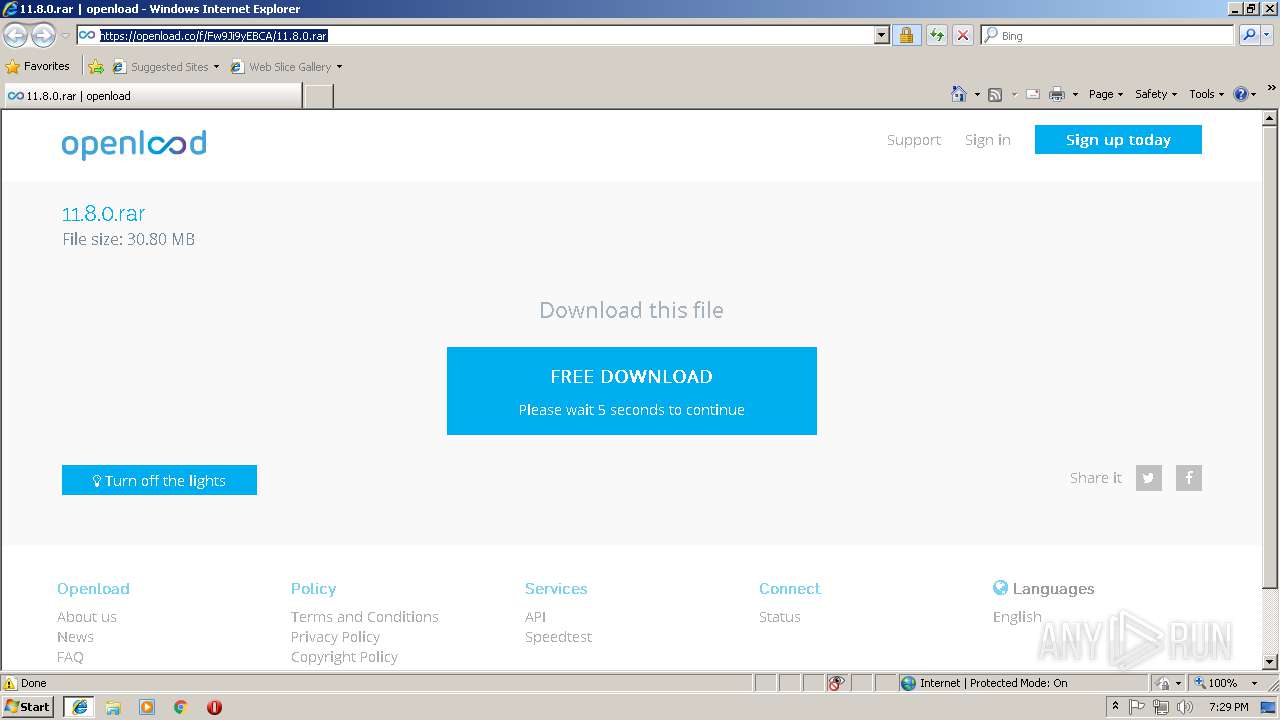Screen dimensions: 1280x720
Task: Click the Read Mail envelope icon
Action: [1033, 94]
